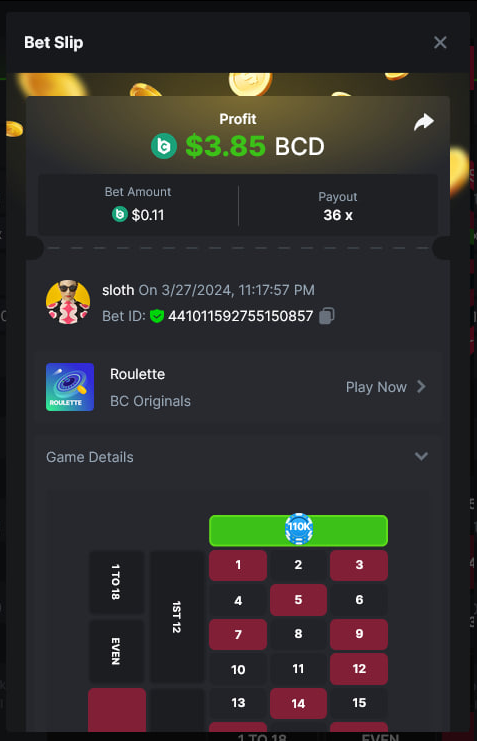Click the share arrow icon
This screenshot has width=477, height=741.
(424, 122)
